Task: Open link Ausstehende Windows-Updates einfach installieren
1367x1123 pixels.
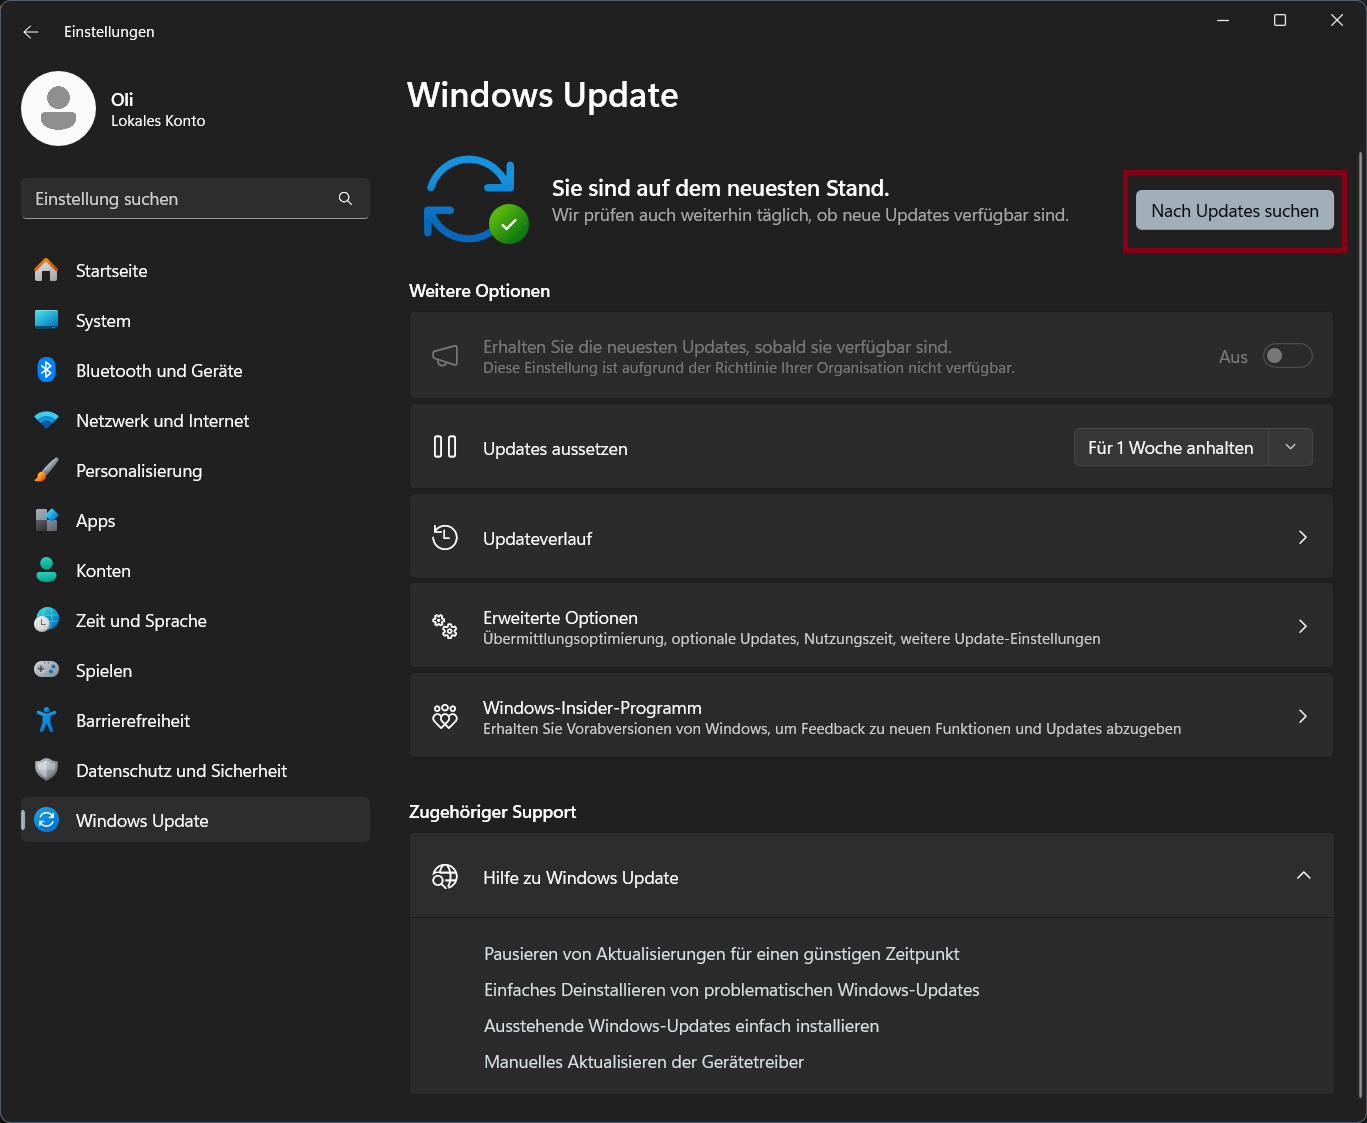Action: tap(682, 1026)
